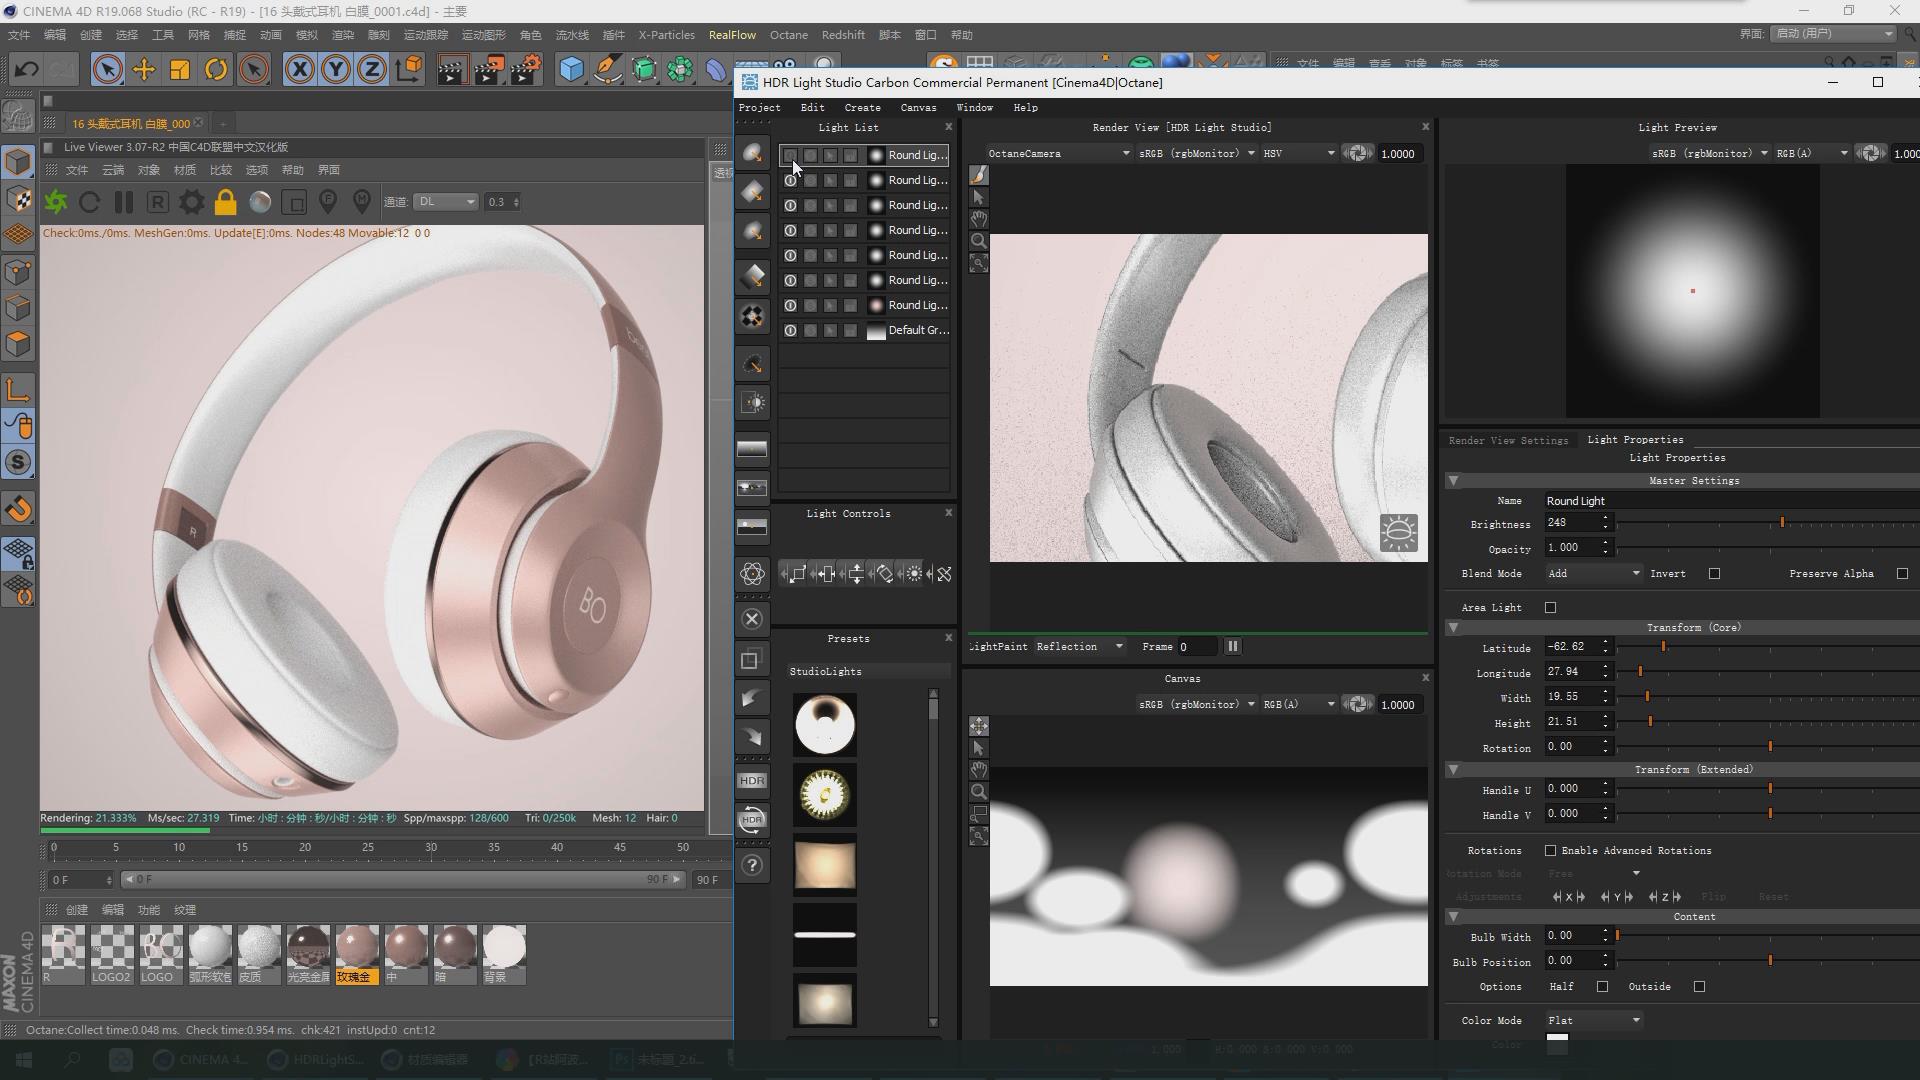Open the RealFlow menu
Viewport: 1920px width, 1080px height.
click(732, 35)
